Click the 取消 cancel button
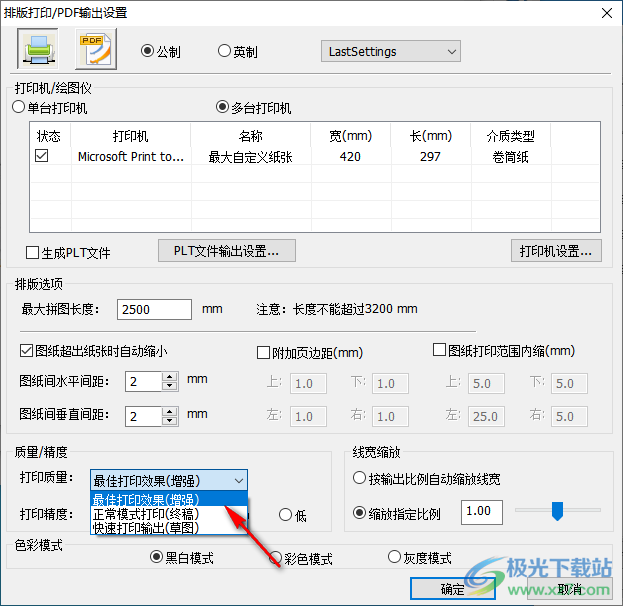 tap(569, 589)
